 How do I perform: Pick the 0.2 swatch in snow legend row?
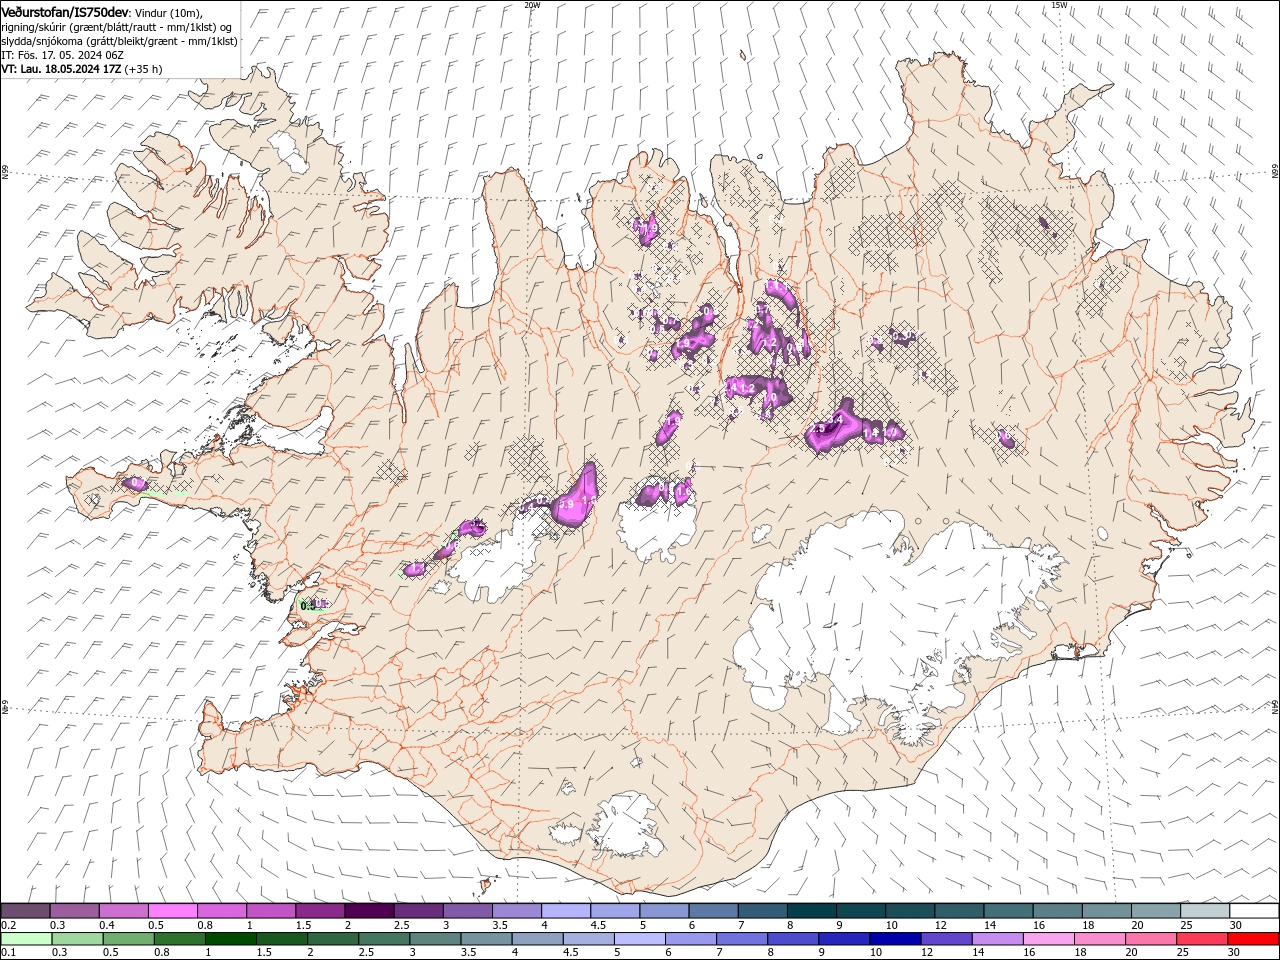[x=25, y=911]
